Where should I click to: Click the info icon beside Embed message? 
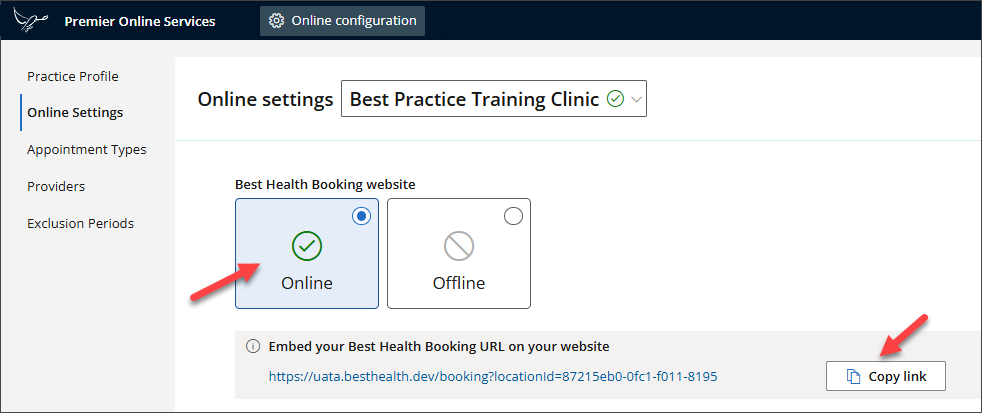pos(252,347)
